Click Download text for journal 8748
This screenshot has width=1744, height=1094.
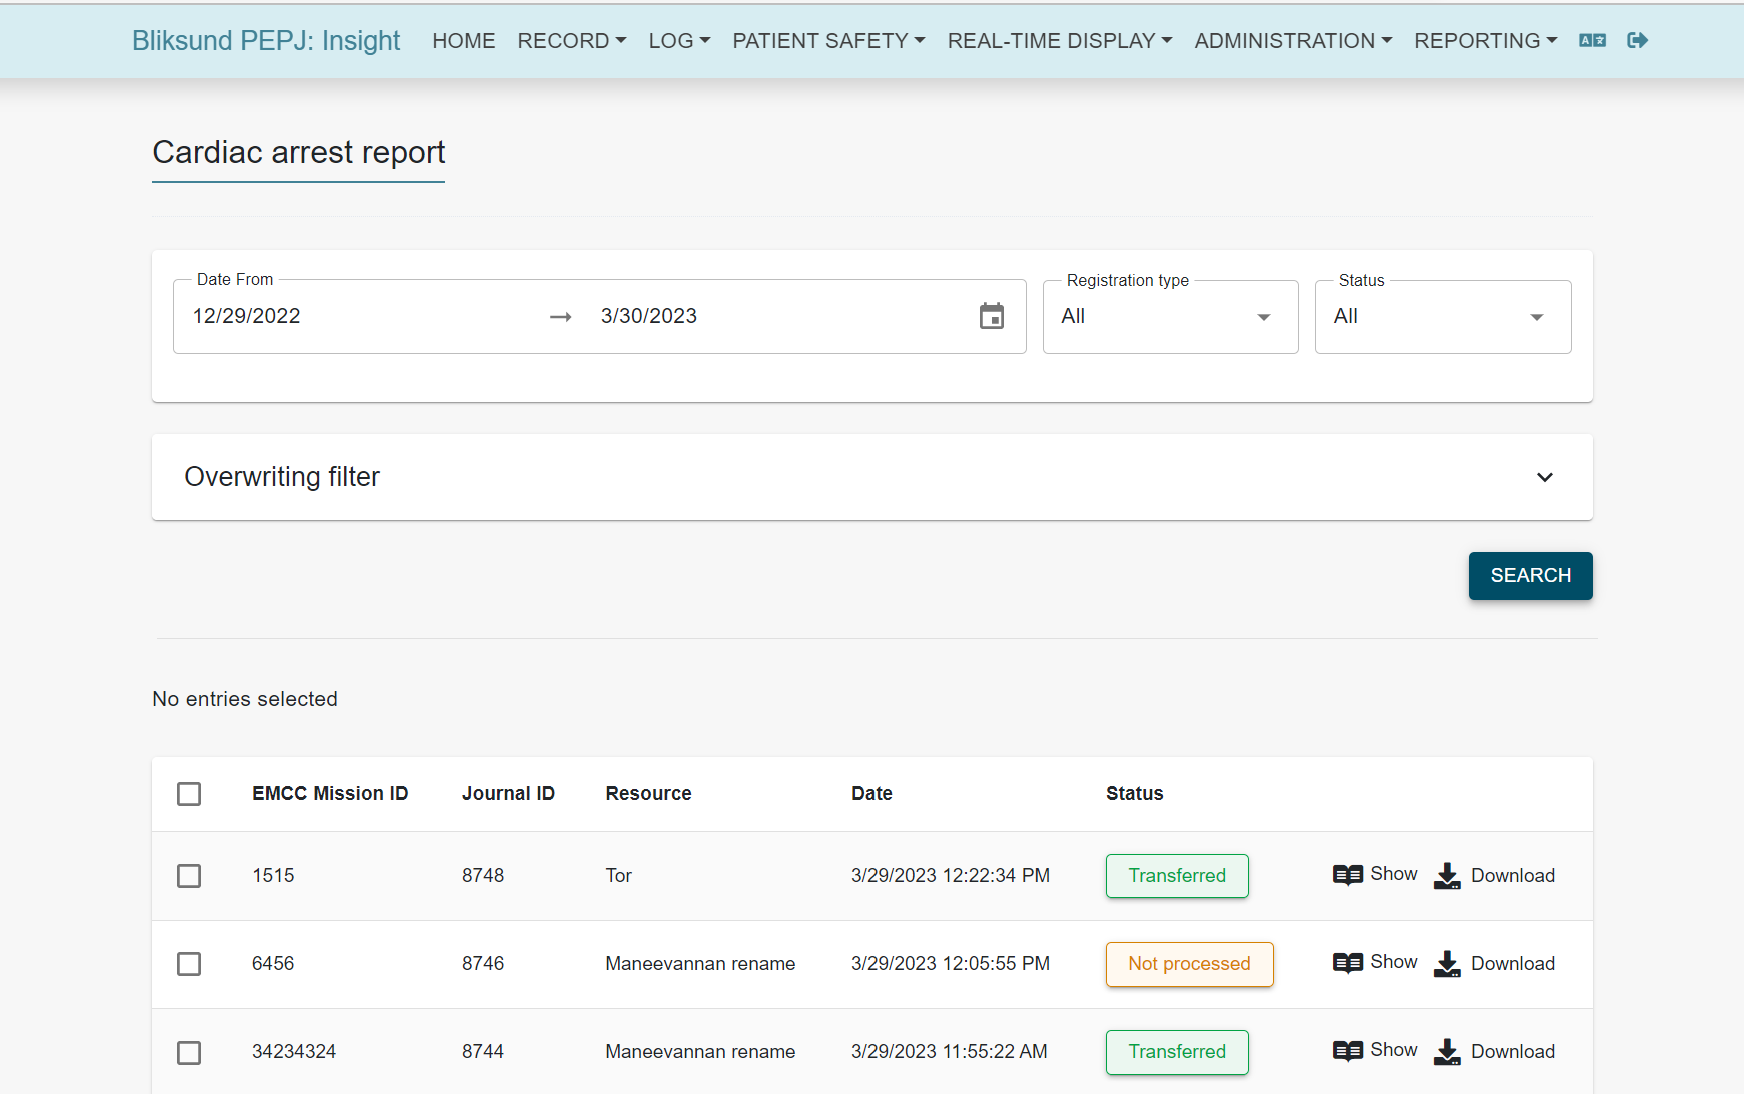[1513, 876]
